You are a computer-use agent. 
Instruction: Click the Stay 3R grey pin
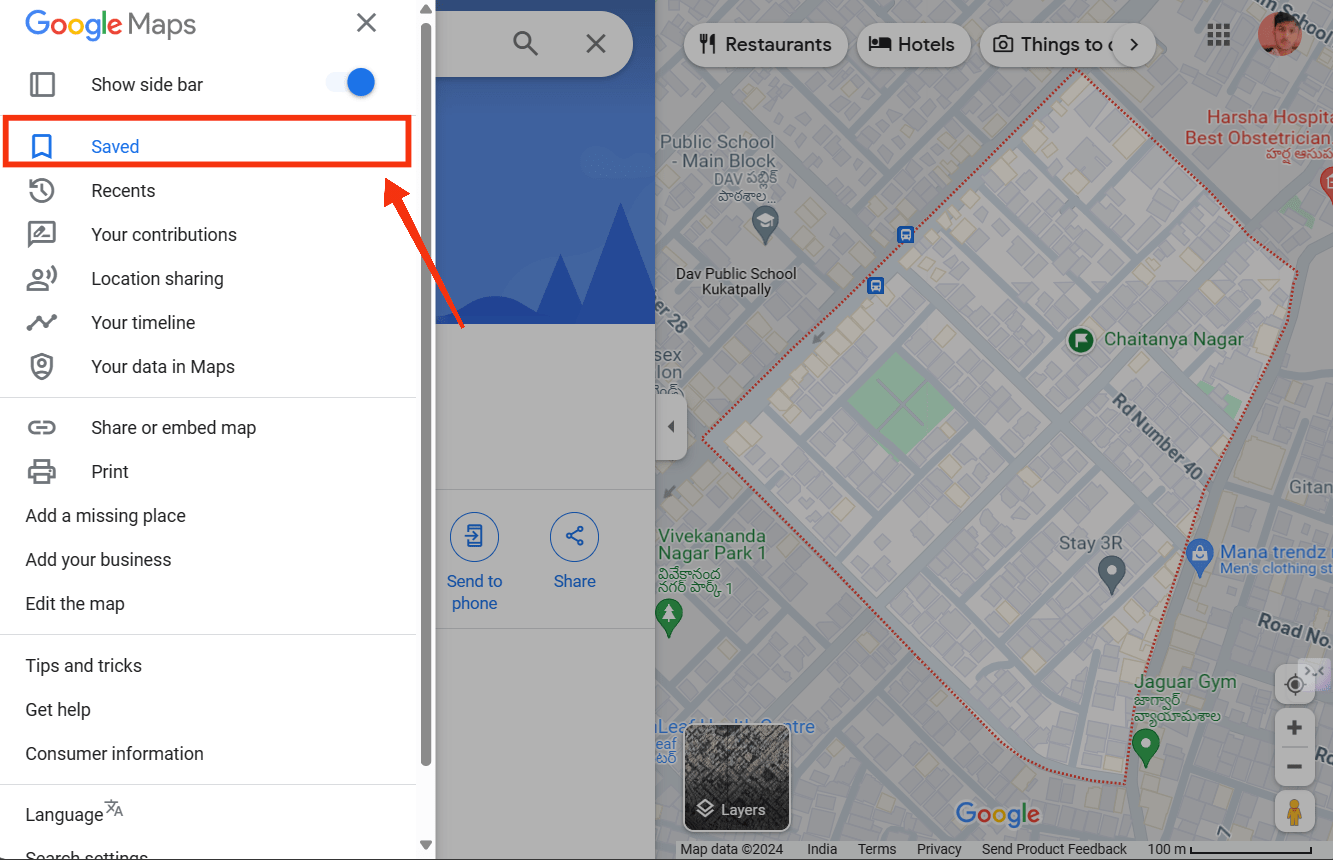click(x=1111, y=574)
